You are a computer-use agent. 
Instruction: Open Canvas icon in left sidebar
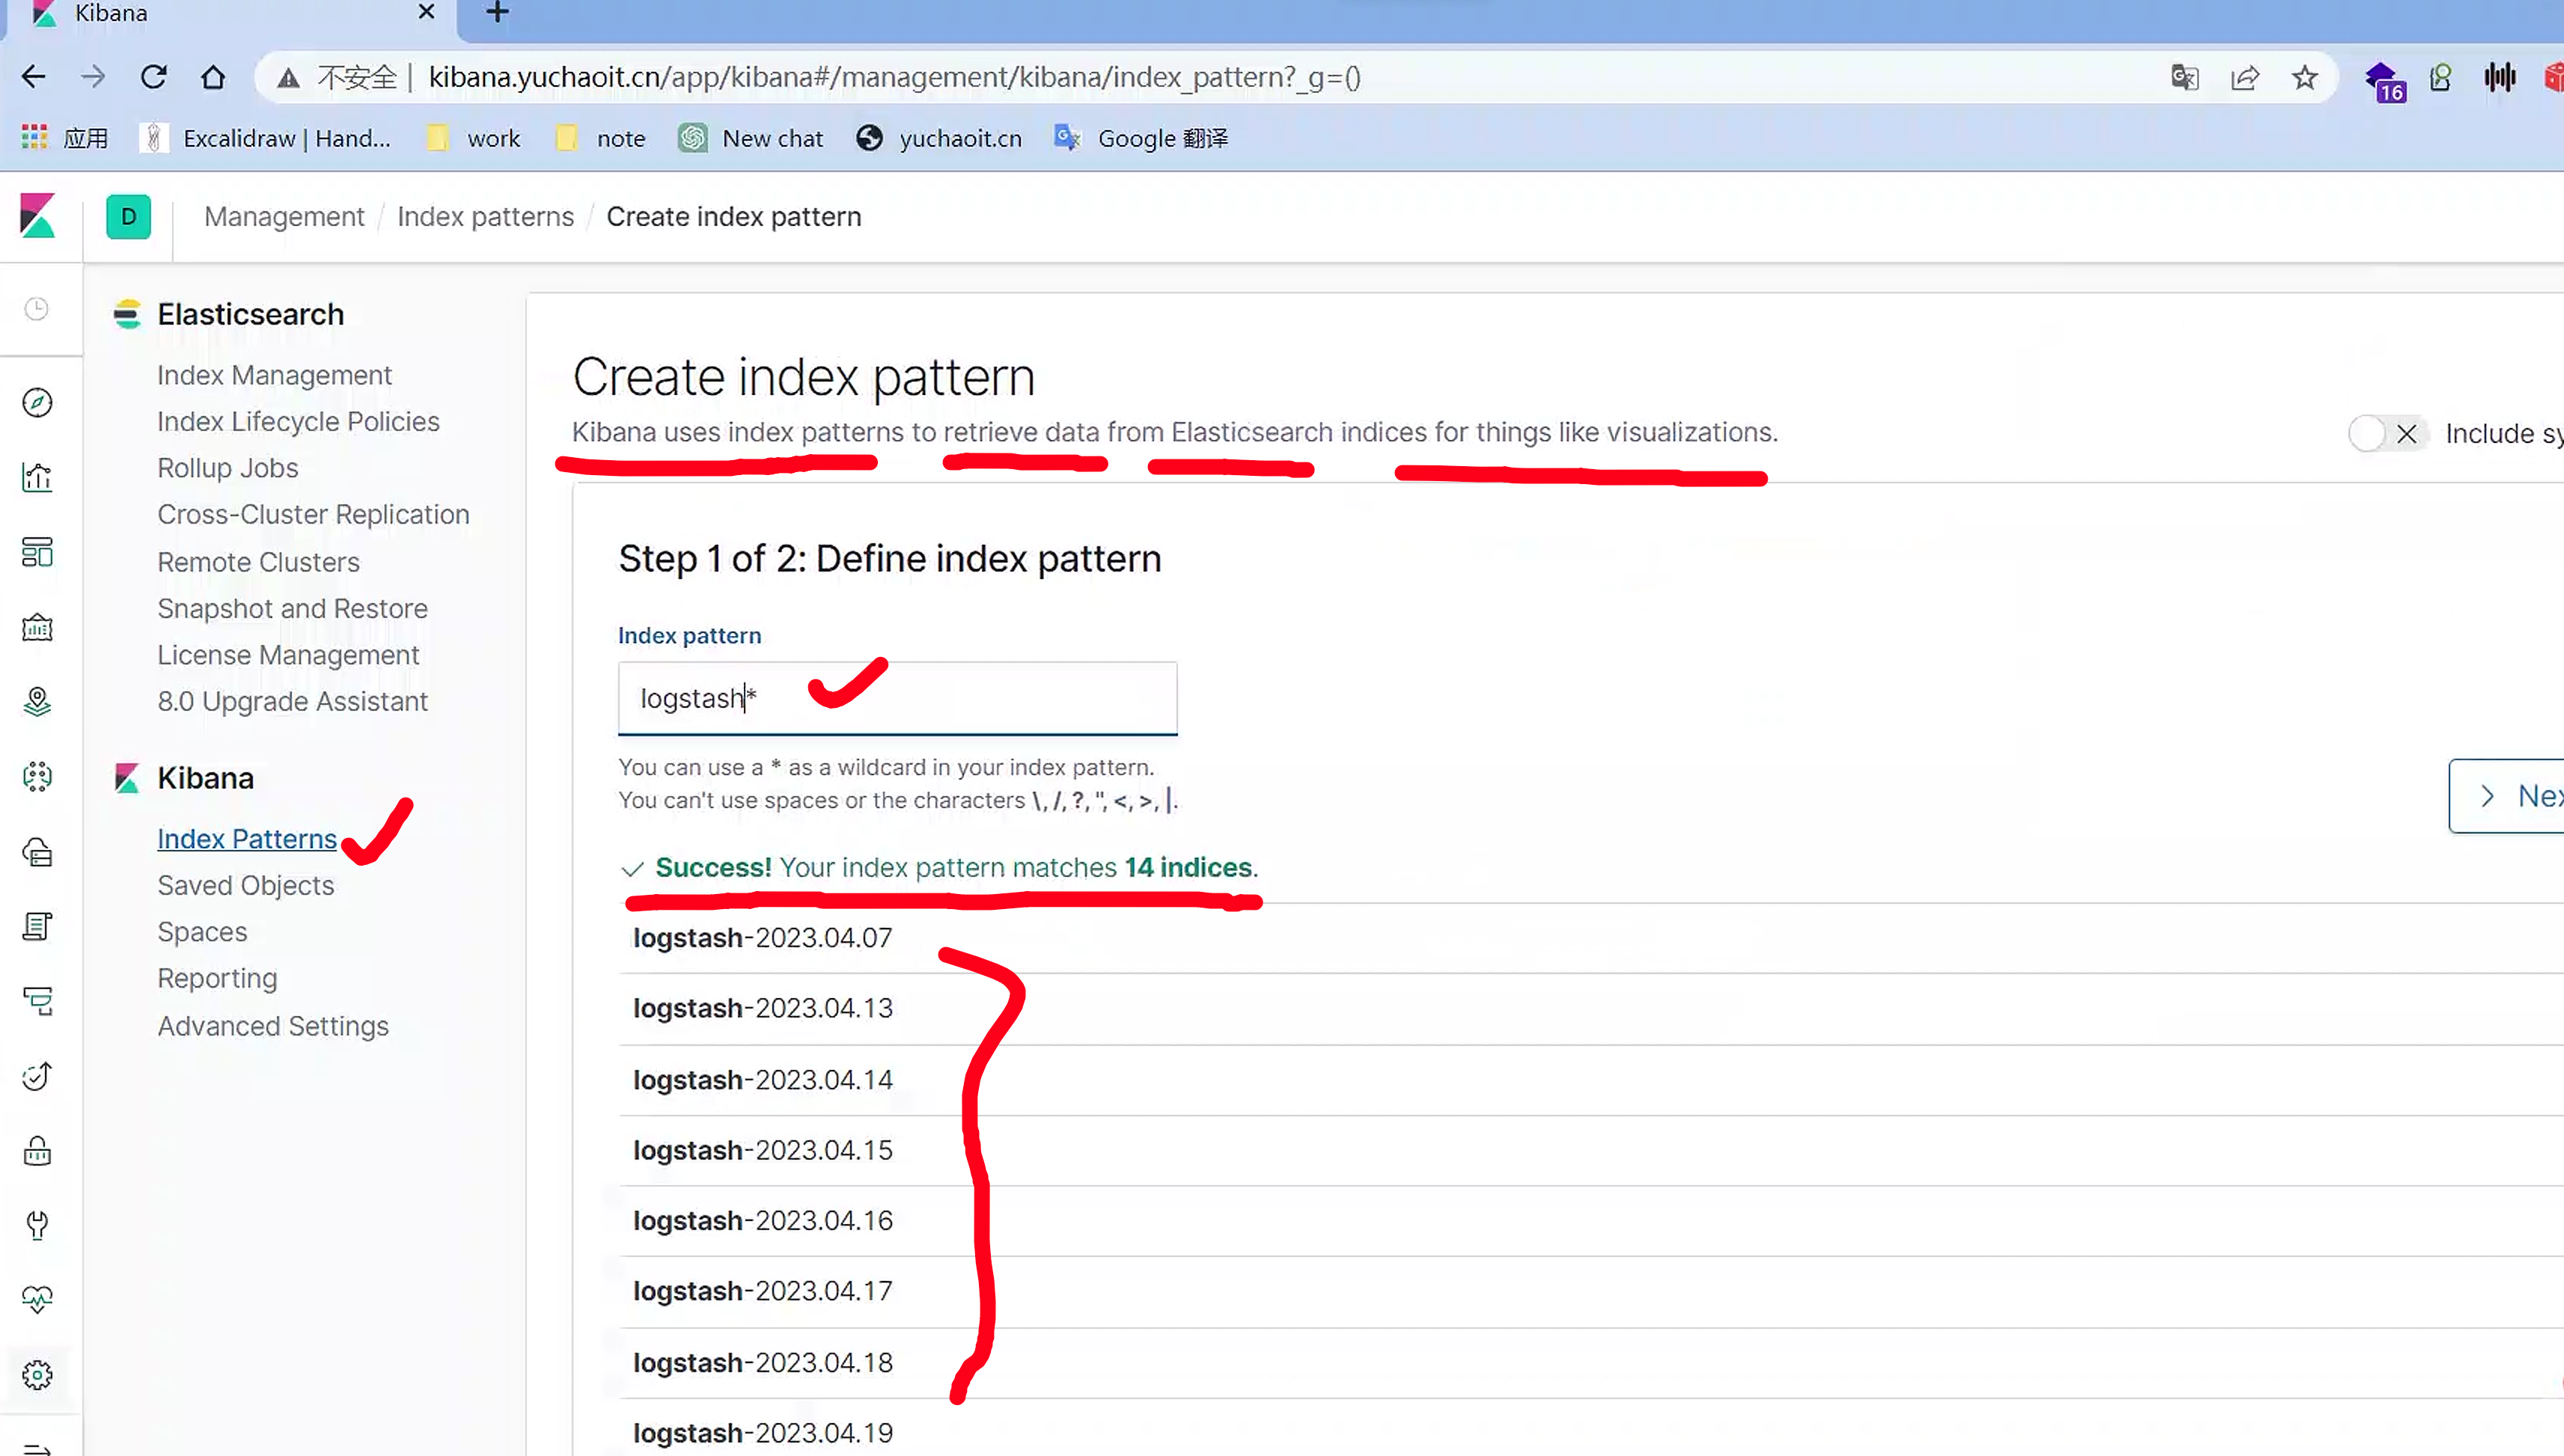pos(37,627)
